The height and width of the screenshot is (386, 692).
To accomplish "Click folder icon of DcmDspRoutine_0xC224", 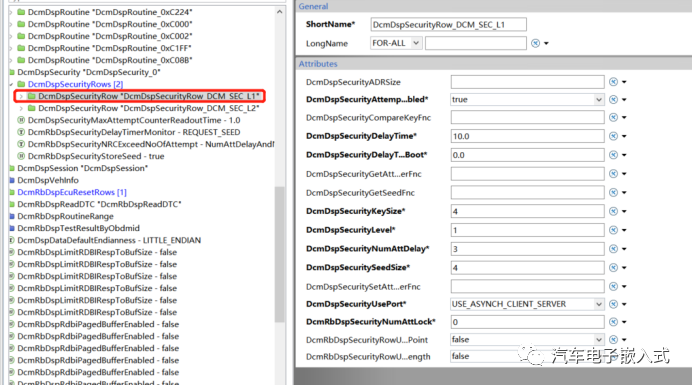I will click(21, 12).
